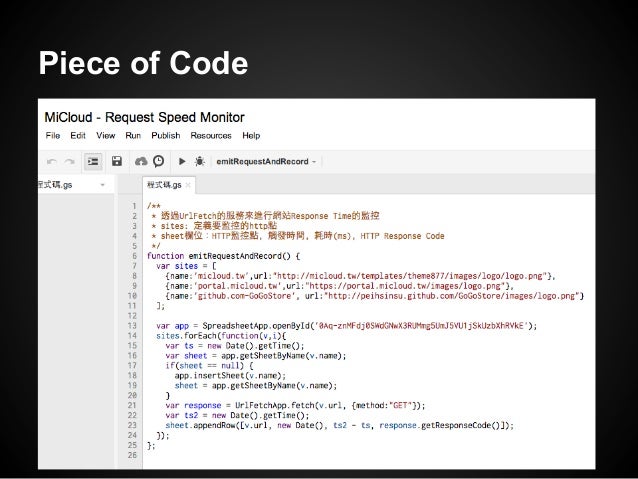The height and width of the screenshot is (479, 638).
Task: Click the sheet.appendRow code line
Action: pos(340,425)
